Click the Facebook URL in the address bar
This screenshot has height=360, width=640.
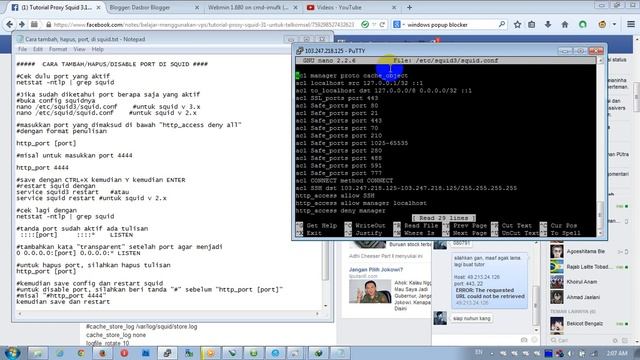click(204, 24)
